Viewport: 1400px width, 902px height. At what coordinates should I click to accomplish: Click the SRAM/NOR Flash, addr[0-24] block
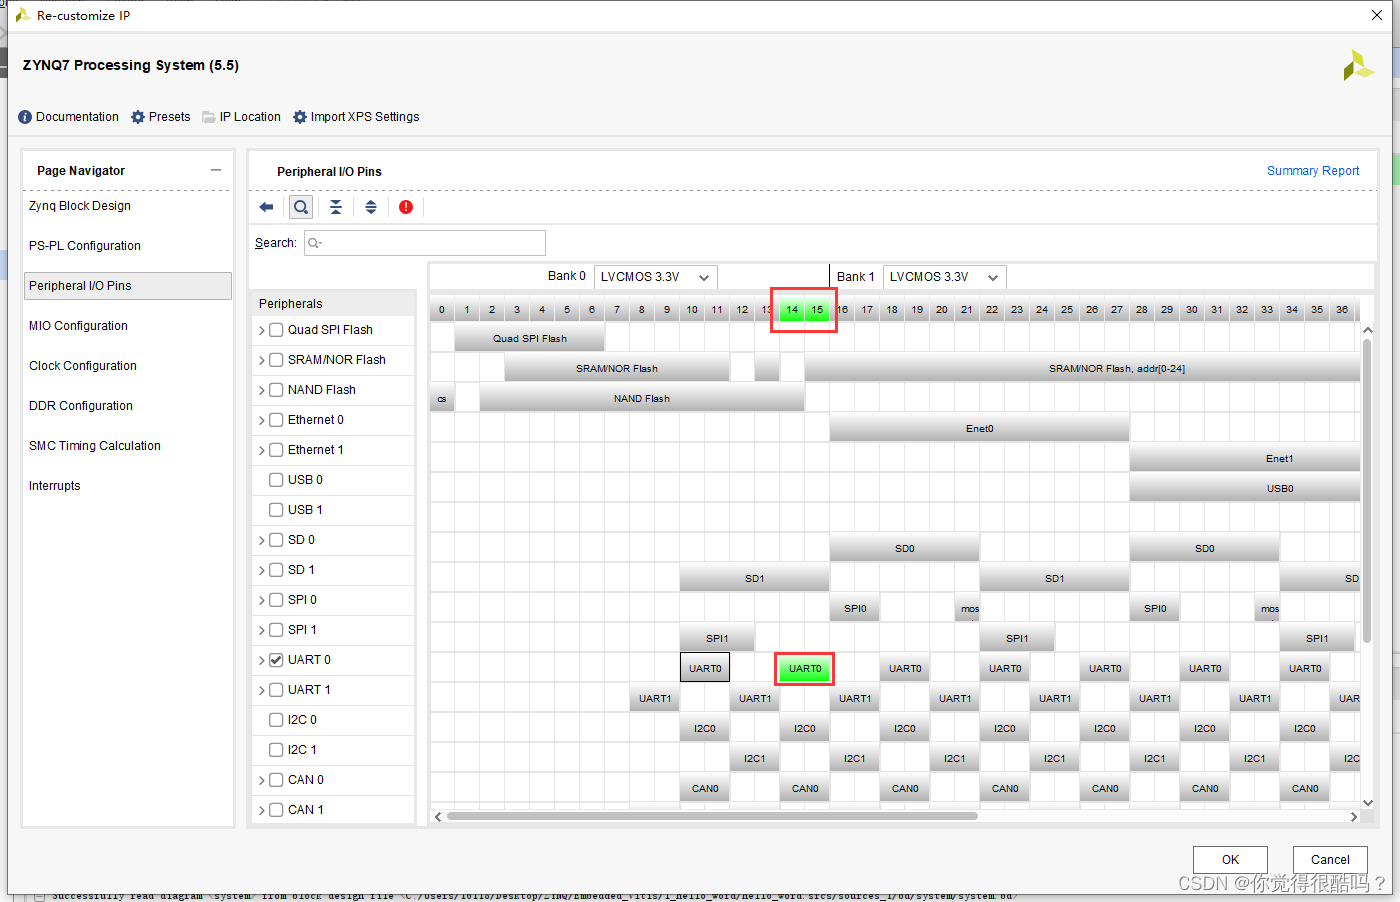(1082, 368)
